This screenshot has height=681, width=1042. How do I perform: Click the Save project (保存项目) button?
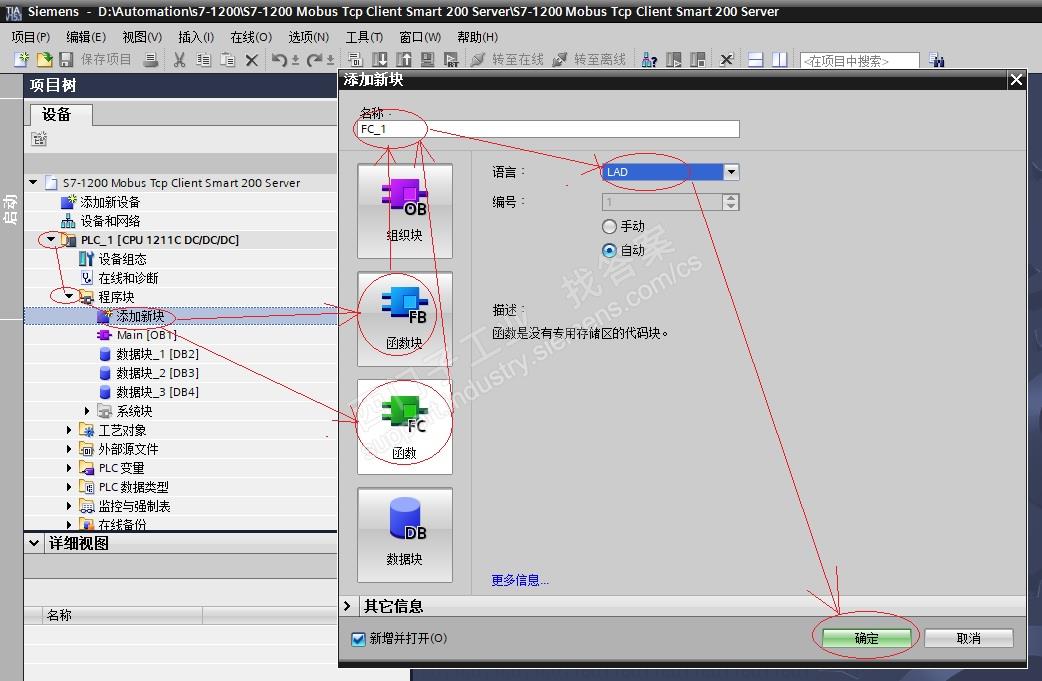tap(95, 60)
